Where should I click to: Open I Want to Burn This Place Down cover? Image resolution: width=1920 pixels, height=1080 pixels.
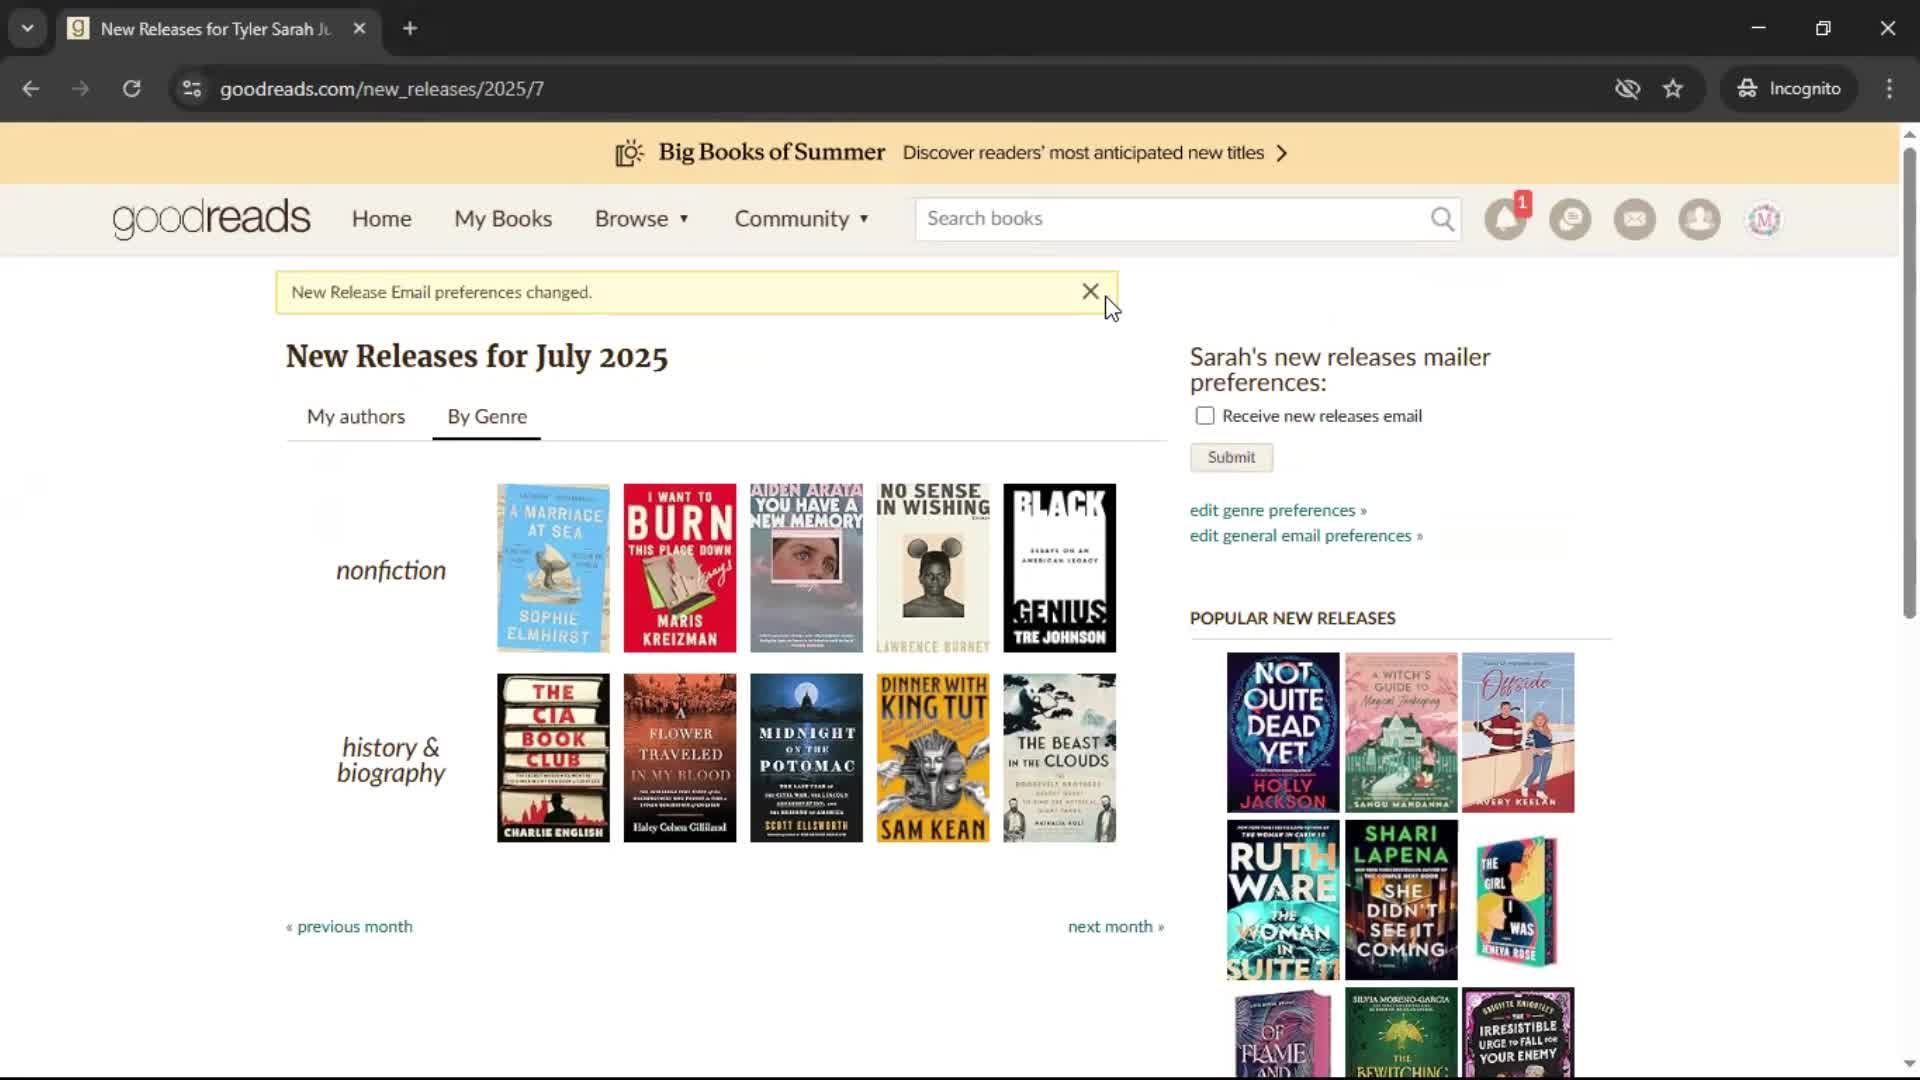point(680,568)
